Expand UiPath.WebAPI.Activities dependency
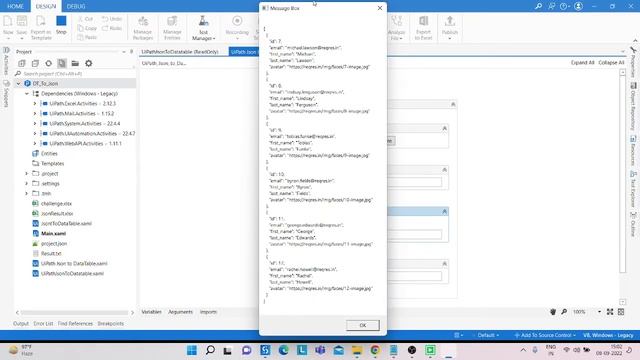 pos(35,143)
